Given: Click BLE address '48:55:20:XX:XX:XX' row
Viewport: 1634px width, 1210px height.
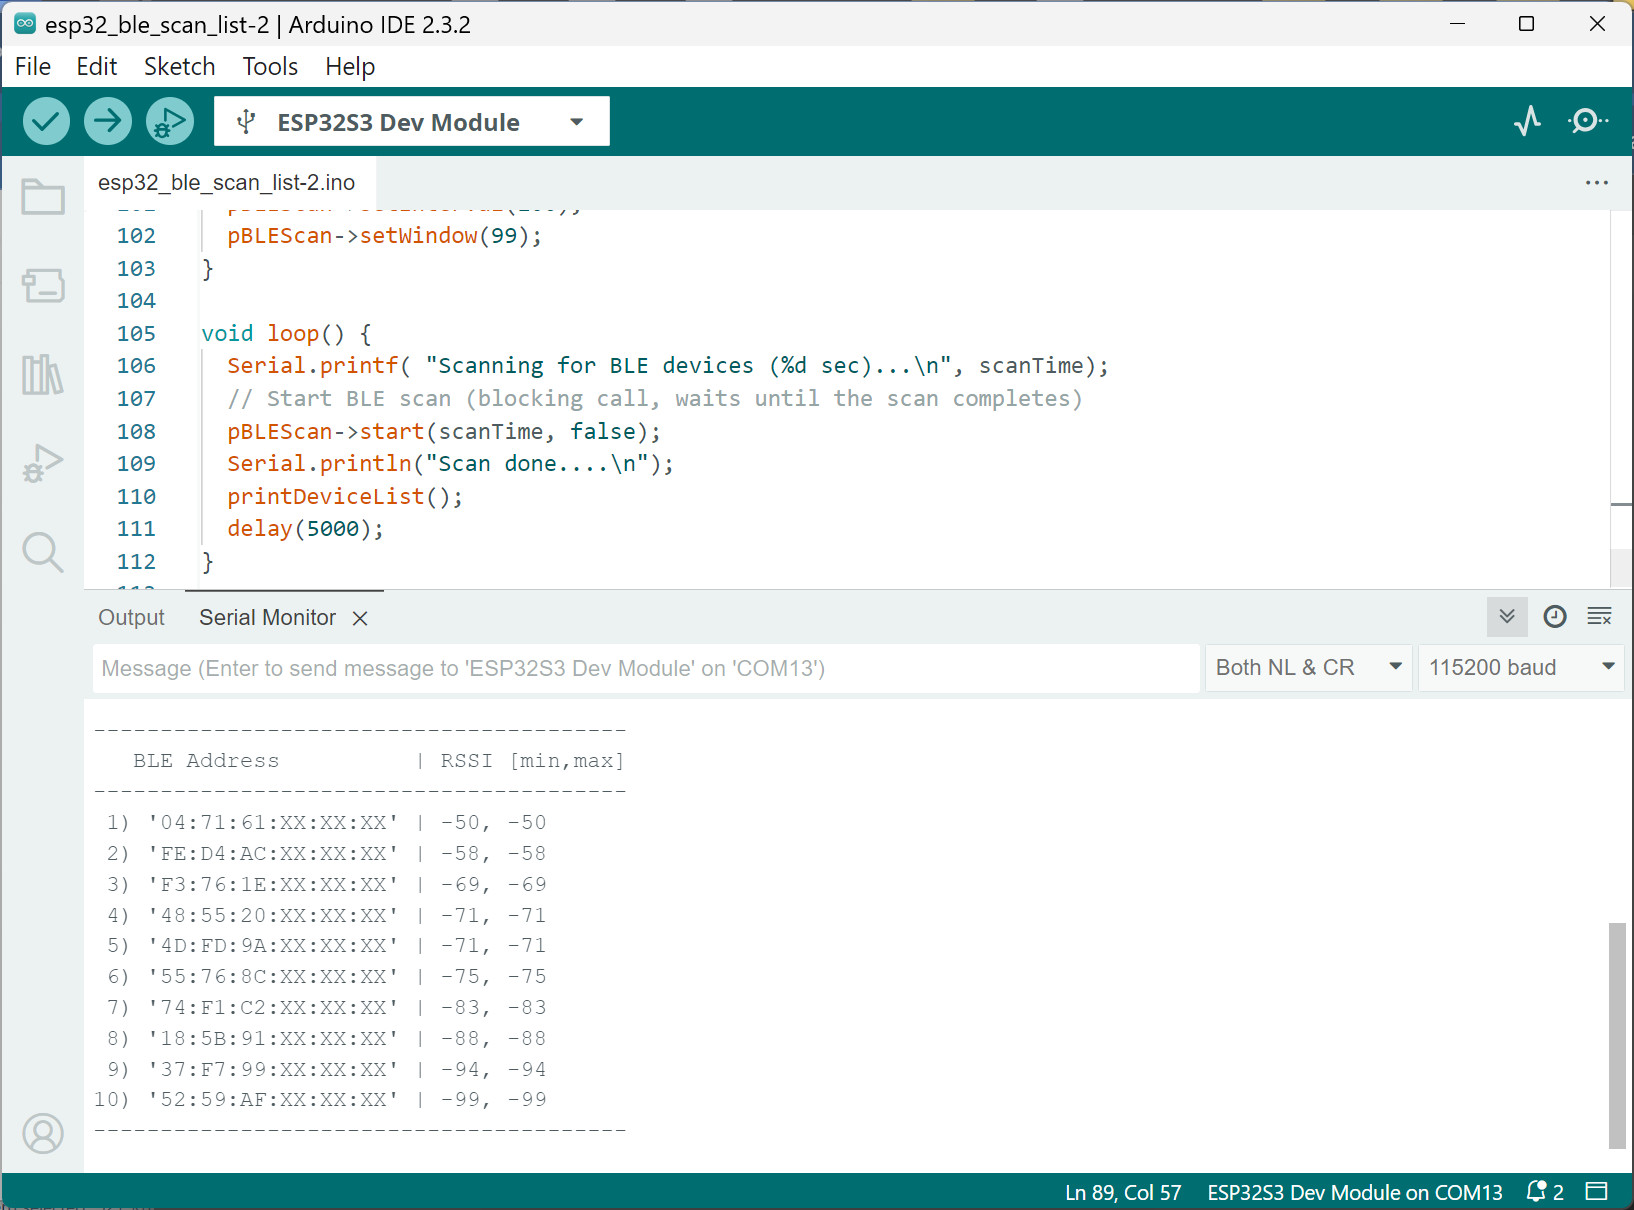Looking at the screenshot, I should point(326,916).
